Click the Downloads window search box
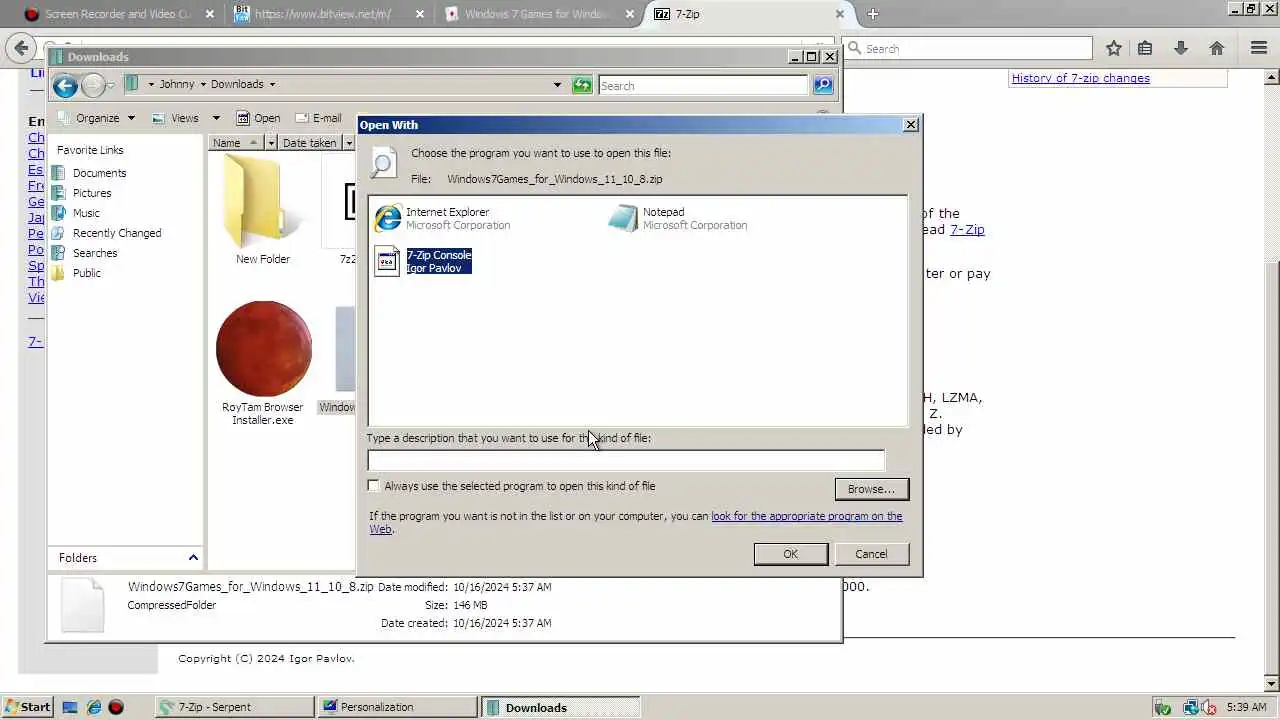The image size is (1280, 720). click(x=703, y=86)
